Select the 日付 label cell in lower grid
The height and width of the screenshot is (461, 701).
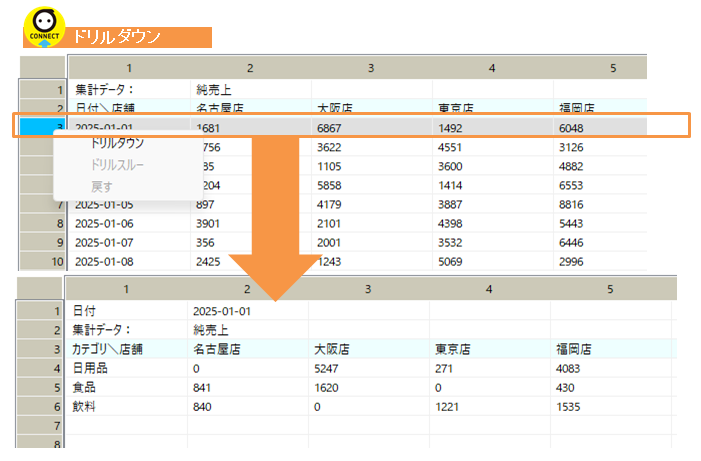(127, 311)
